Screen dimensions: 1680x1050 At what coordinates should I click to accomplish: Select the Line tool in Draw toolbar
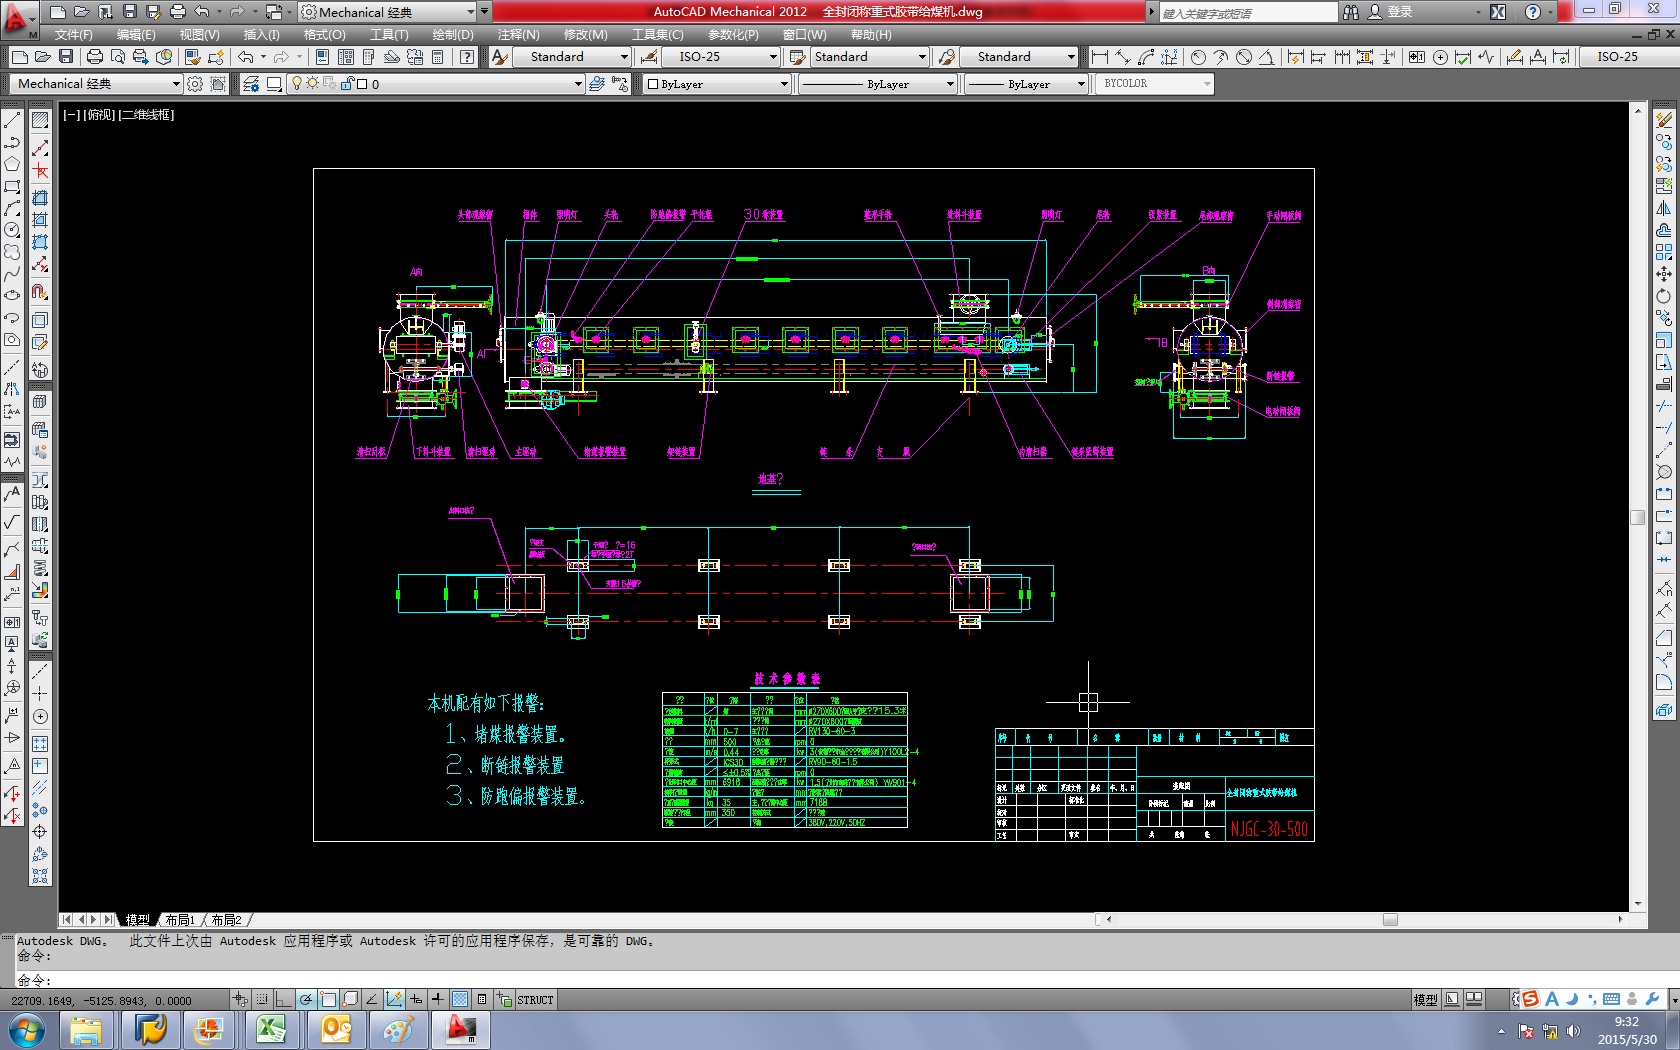pos(12,120)
